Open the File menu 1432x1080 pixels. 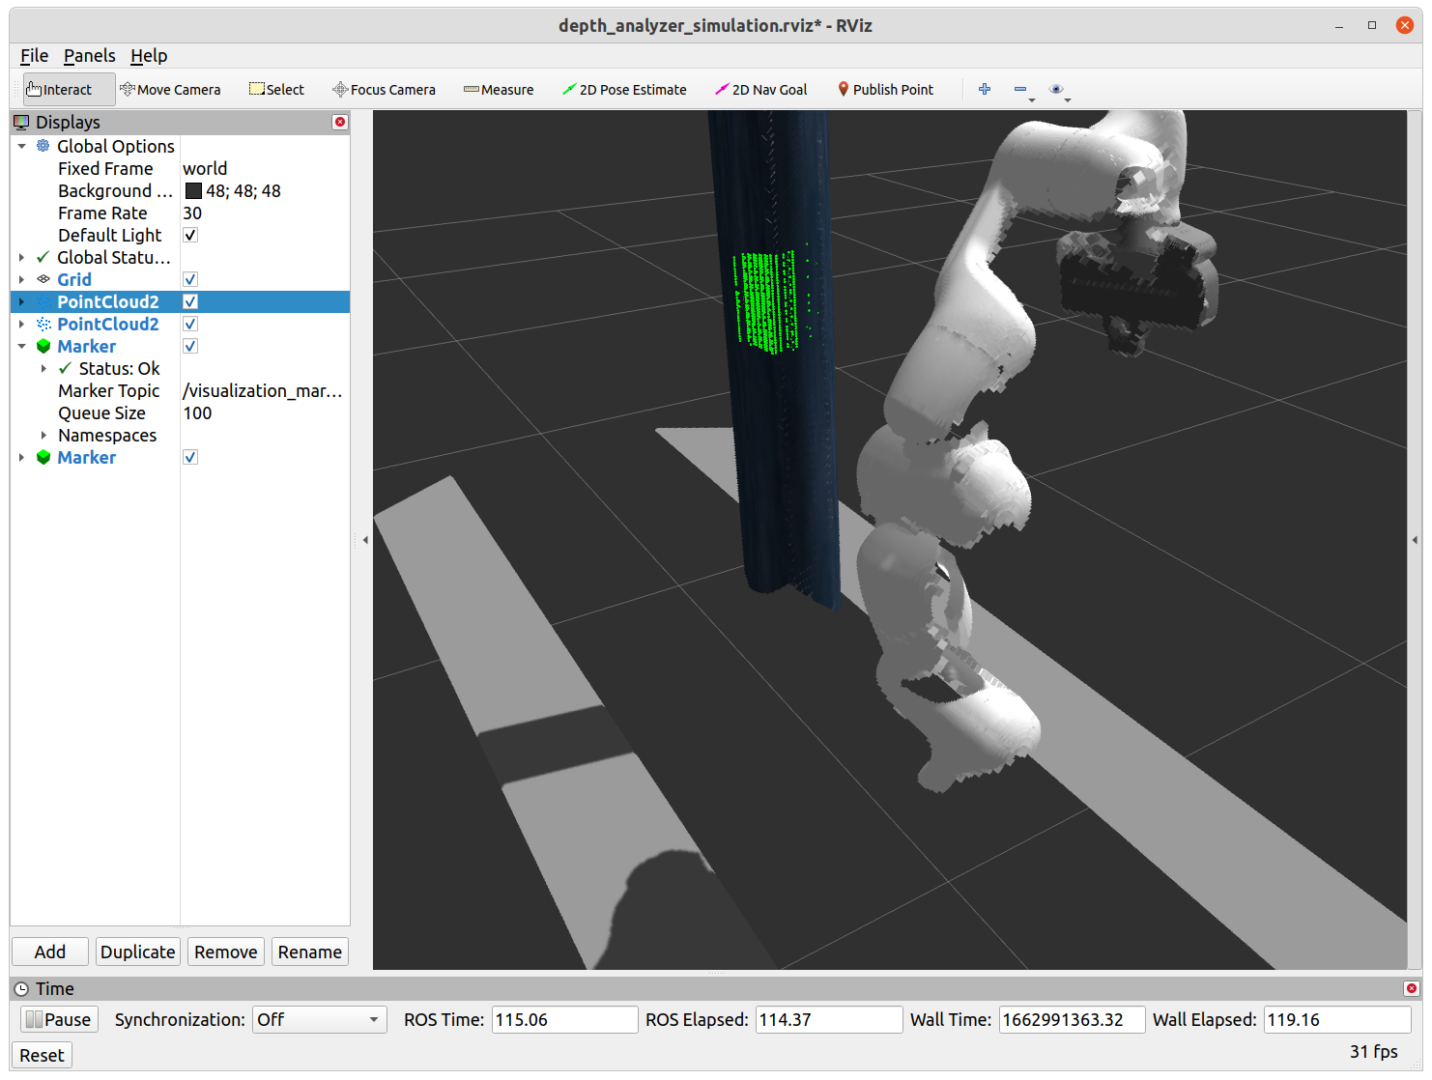[x=33, y=55]
